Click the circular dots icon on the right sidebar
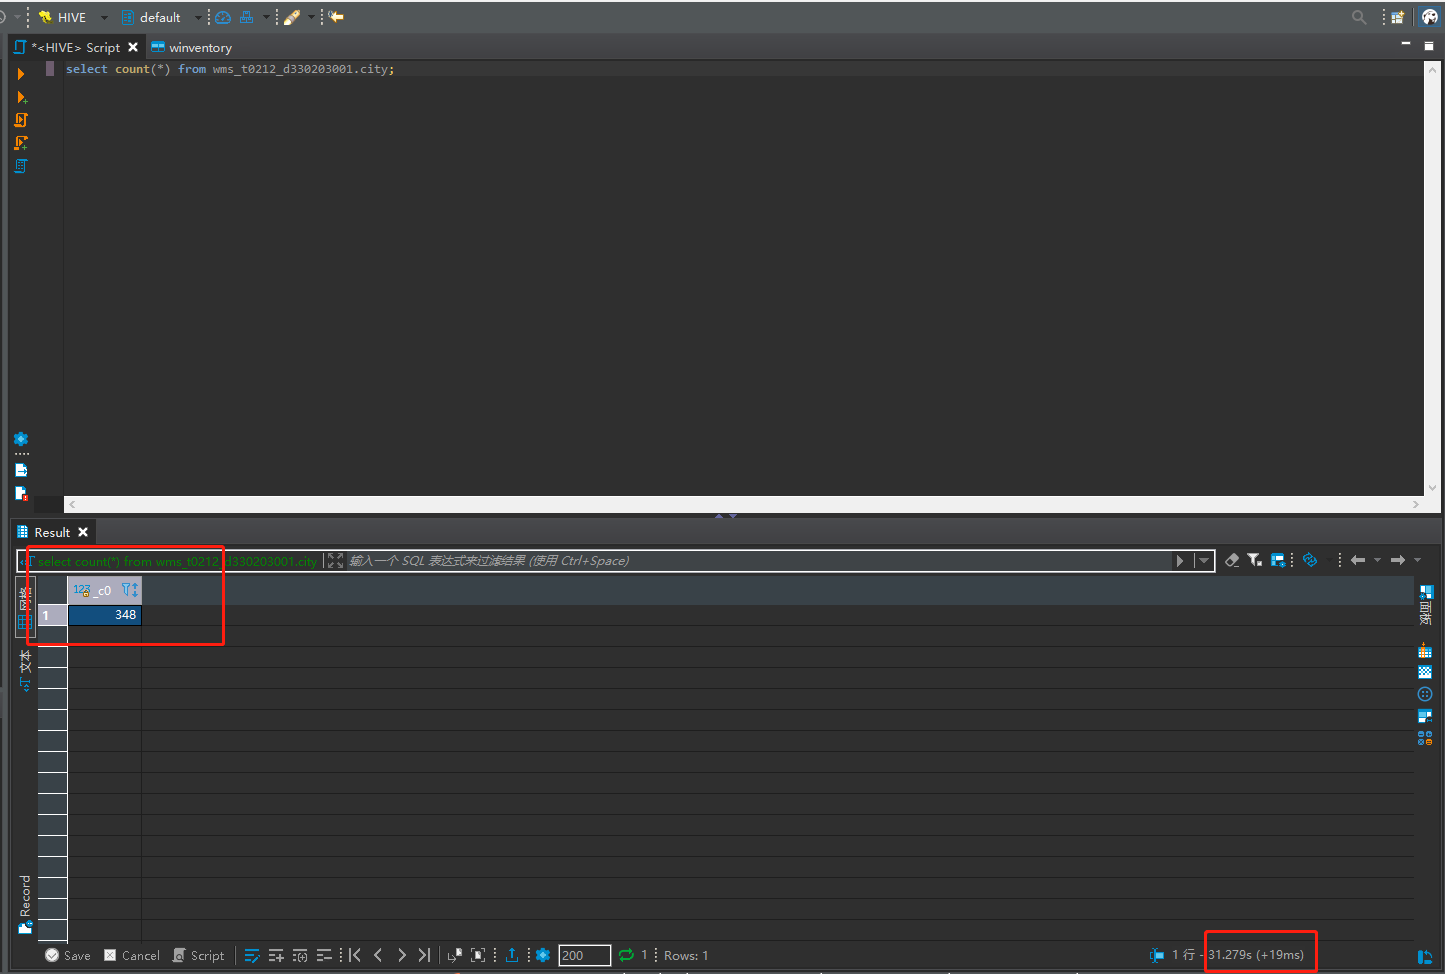Screen dimensions: 1445x974 tap(1425, 694)
